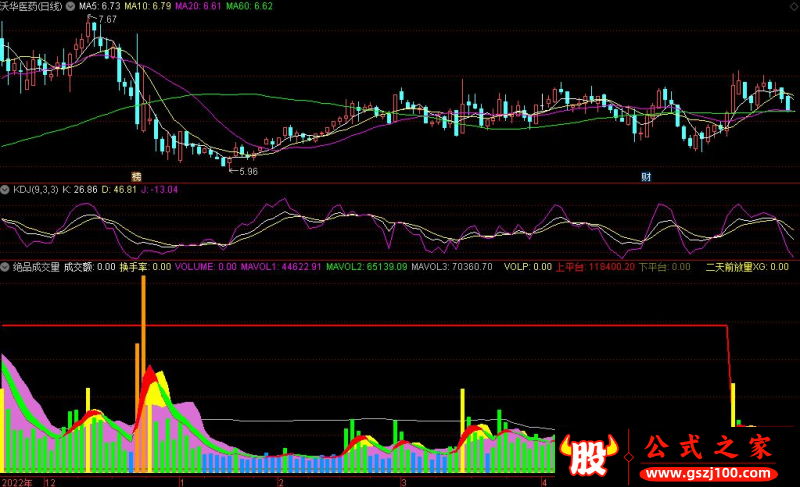Select the MA5 moving average label

pos(97,6)
